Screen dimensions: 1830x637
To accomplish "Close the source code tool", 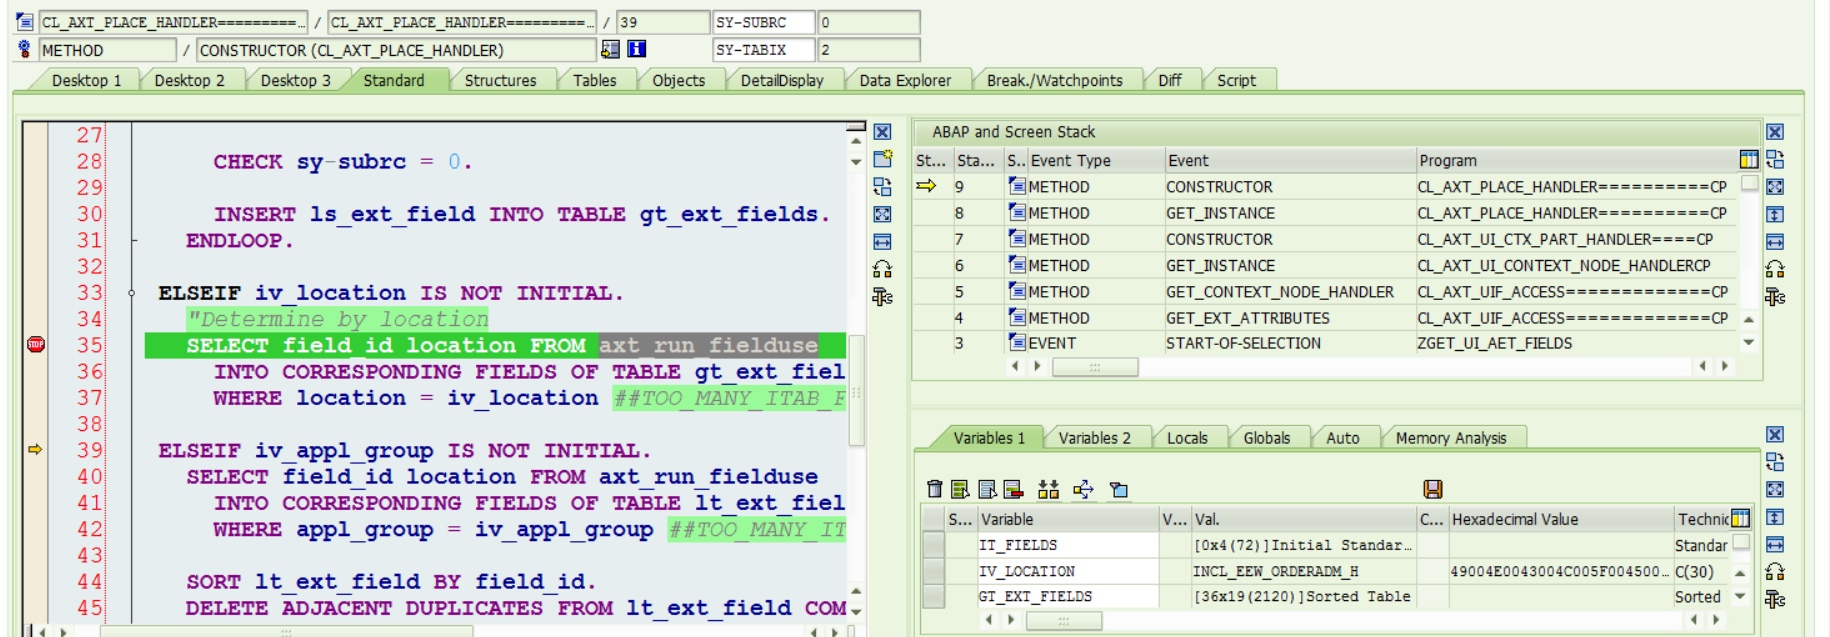I will click(x=882, y=132).
